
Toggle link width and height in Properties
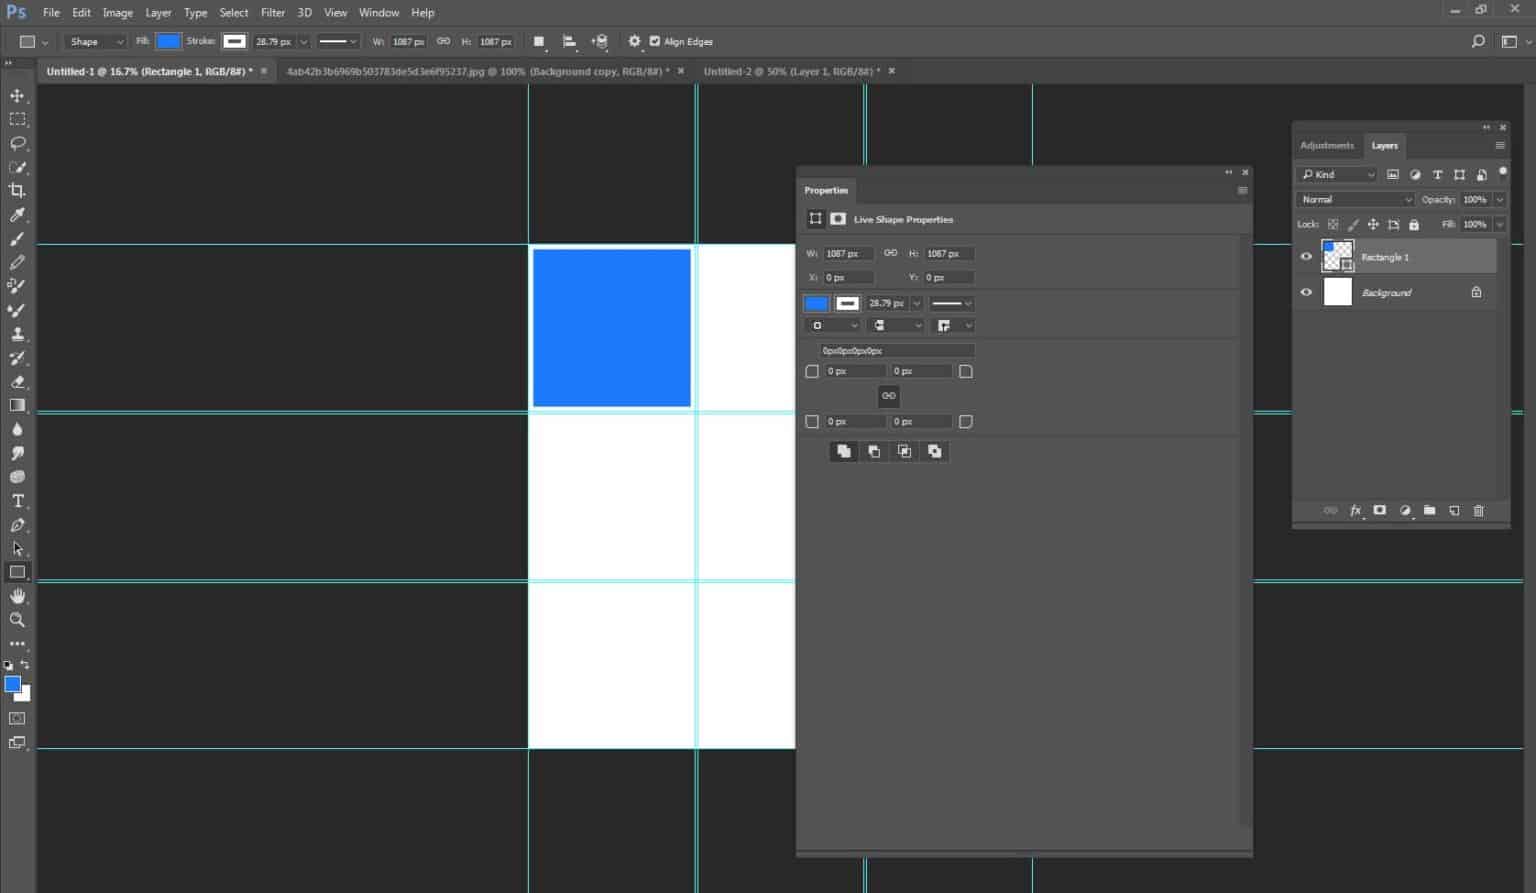(890, 253)
